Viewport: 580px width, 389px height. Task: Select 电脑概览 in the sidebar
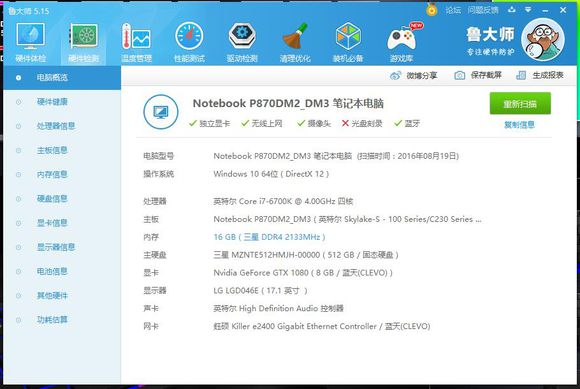click(x=62, y=78)
